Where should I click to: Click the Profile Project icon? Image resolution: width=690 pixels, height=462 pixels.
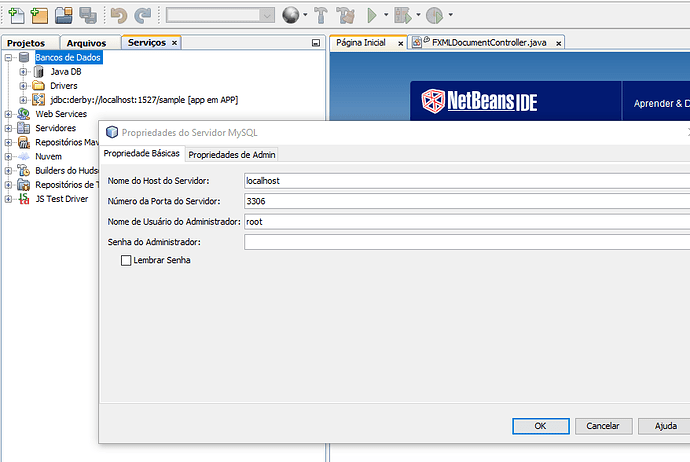(x=434, y=15)
